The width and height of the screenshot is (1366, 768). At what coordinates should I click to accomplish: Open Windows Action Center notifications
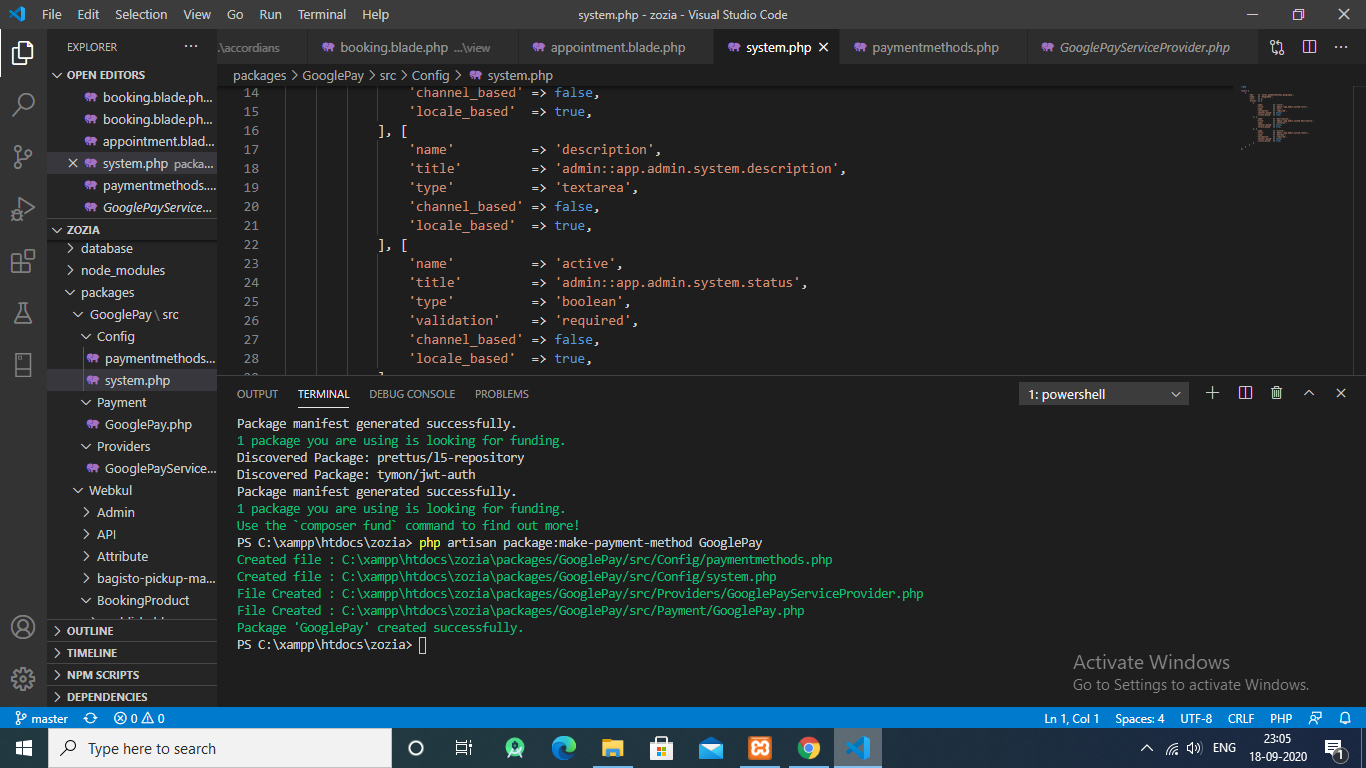1334,748
